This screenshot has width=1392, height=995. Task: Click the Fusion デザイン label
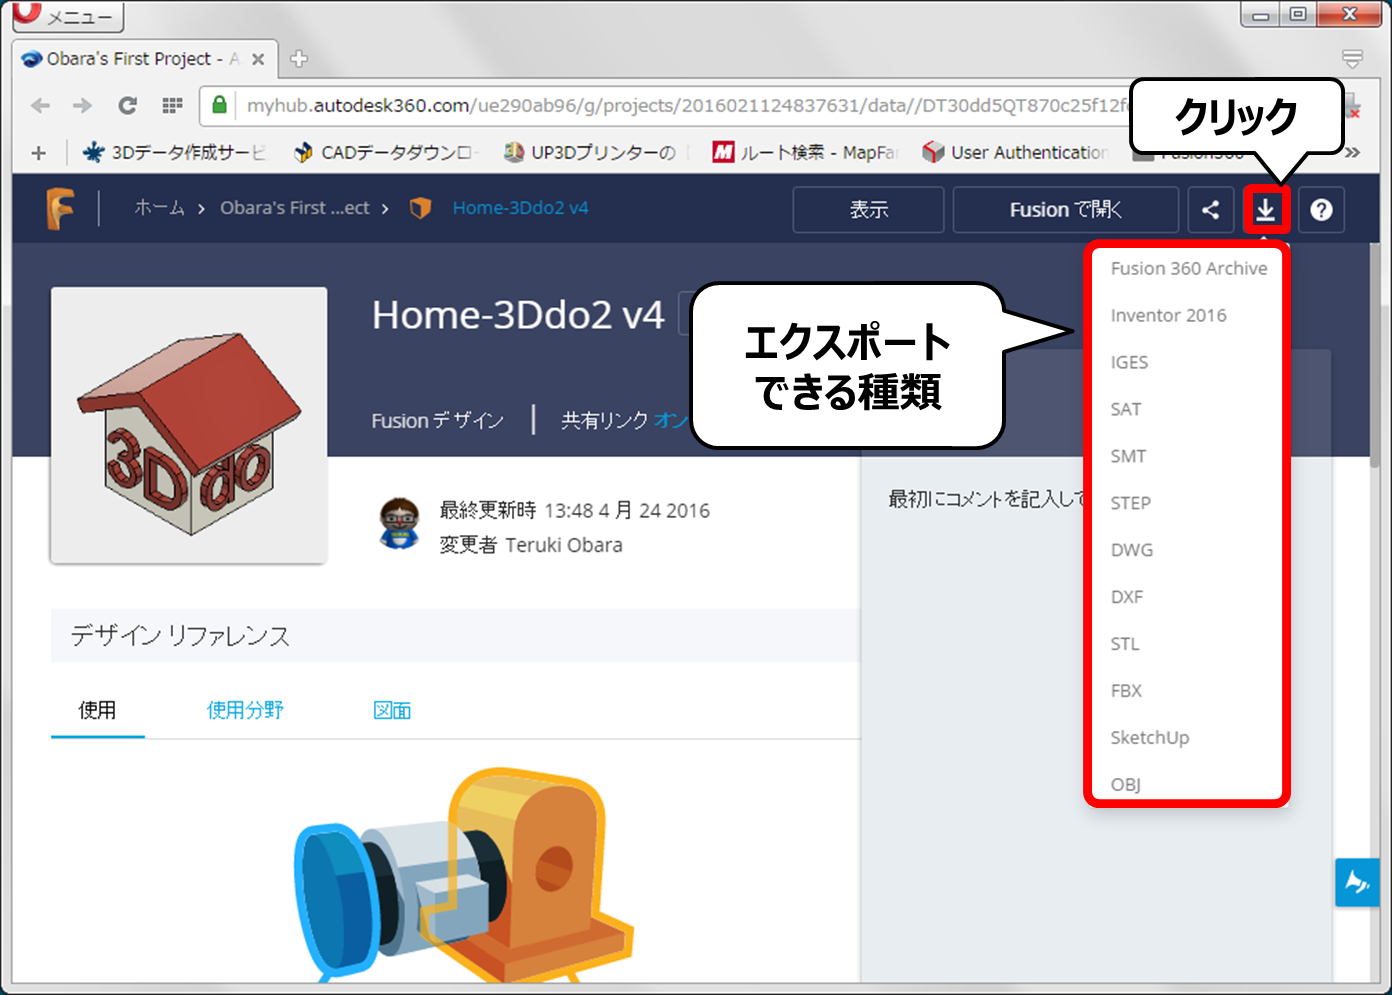tap(438, 421)
